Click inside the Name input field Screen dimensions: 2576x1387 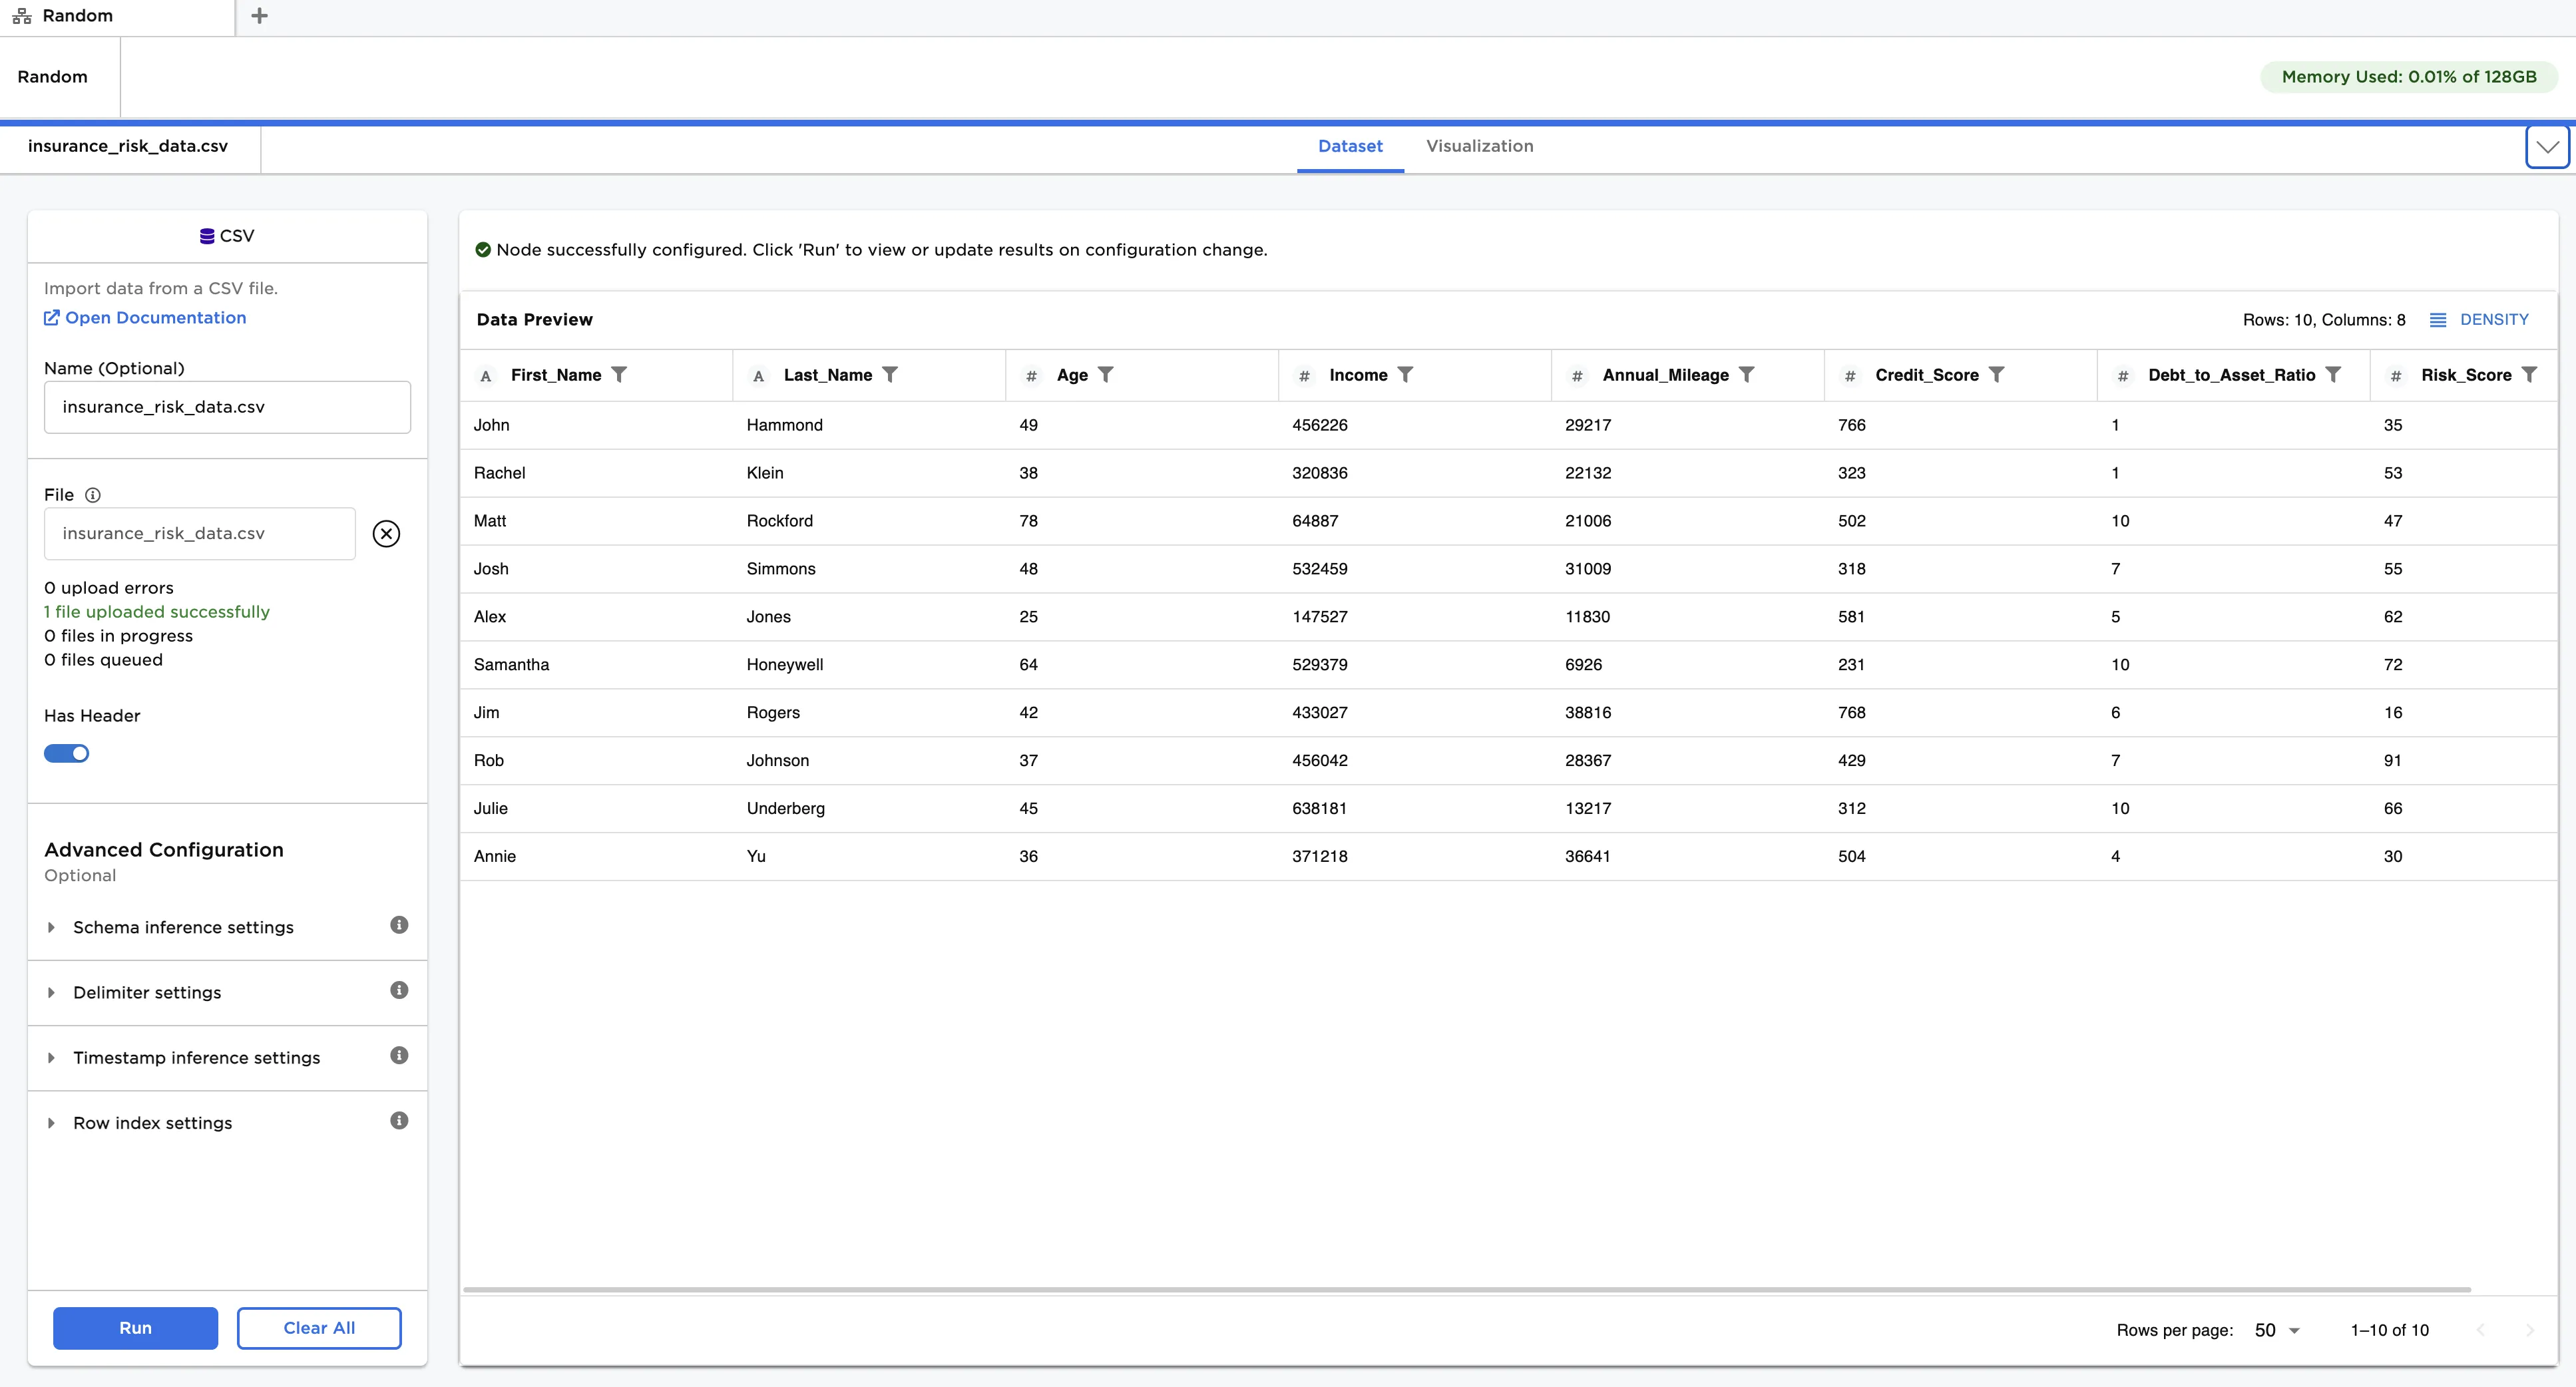click(x=227, y=407)
